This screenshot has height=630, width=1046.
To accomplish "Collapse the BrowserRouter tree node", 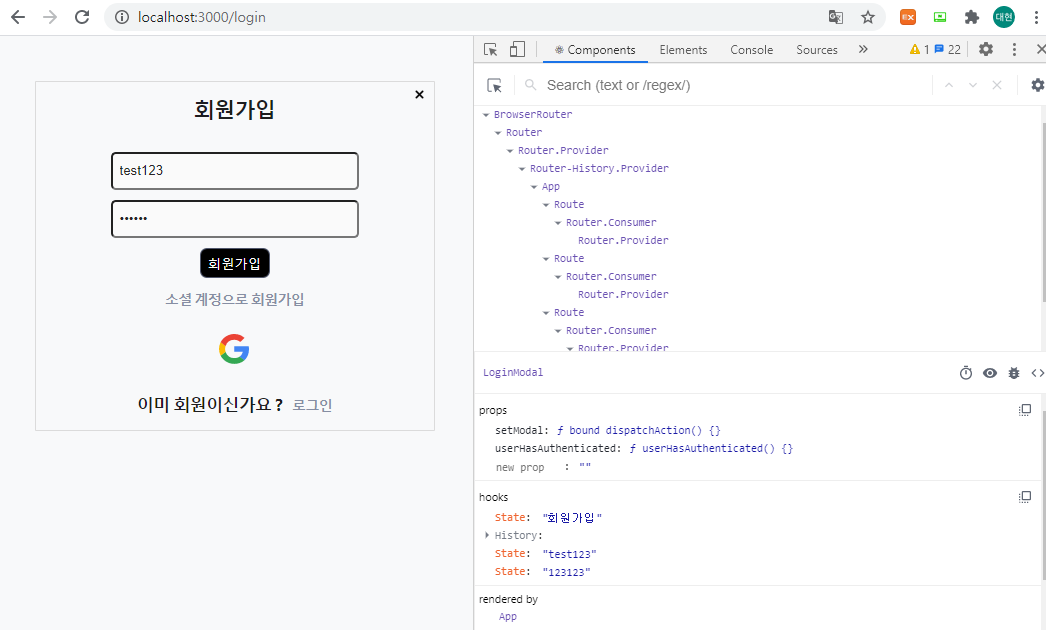I will tap(484, 114).
